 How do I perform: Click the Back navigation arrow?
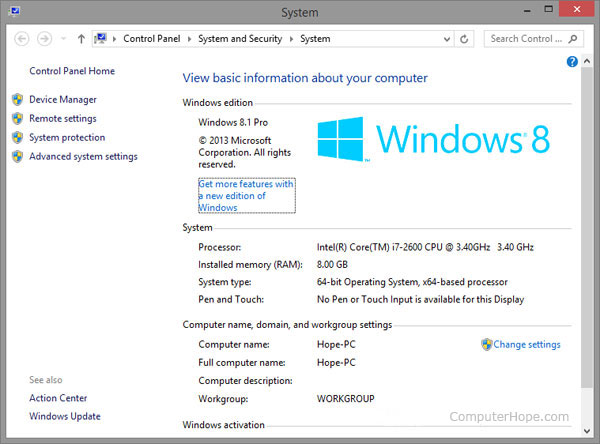(19, 39)
